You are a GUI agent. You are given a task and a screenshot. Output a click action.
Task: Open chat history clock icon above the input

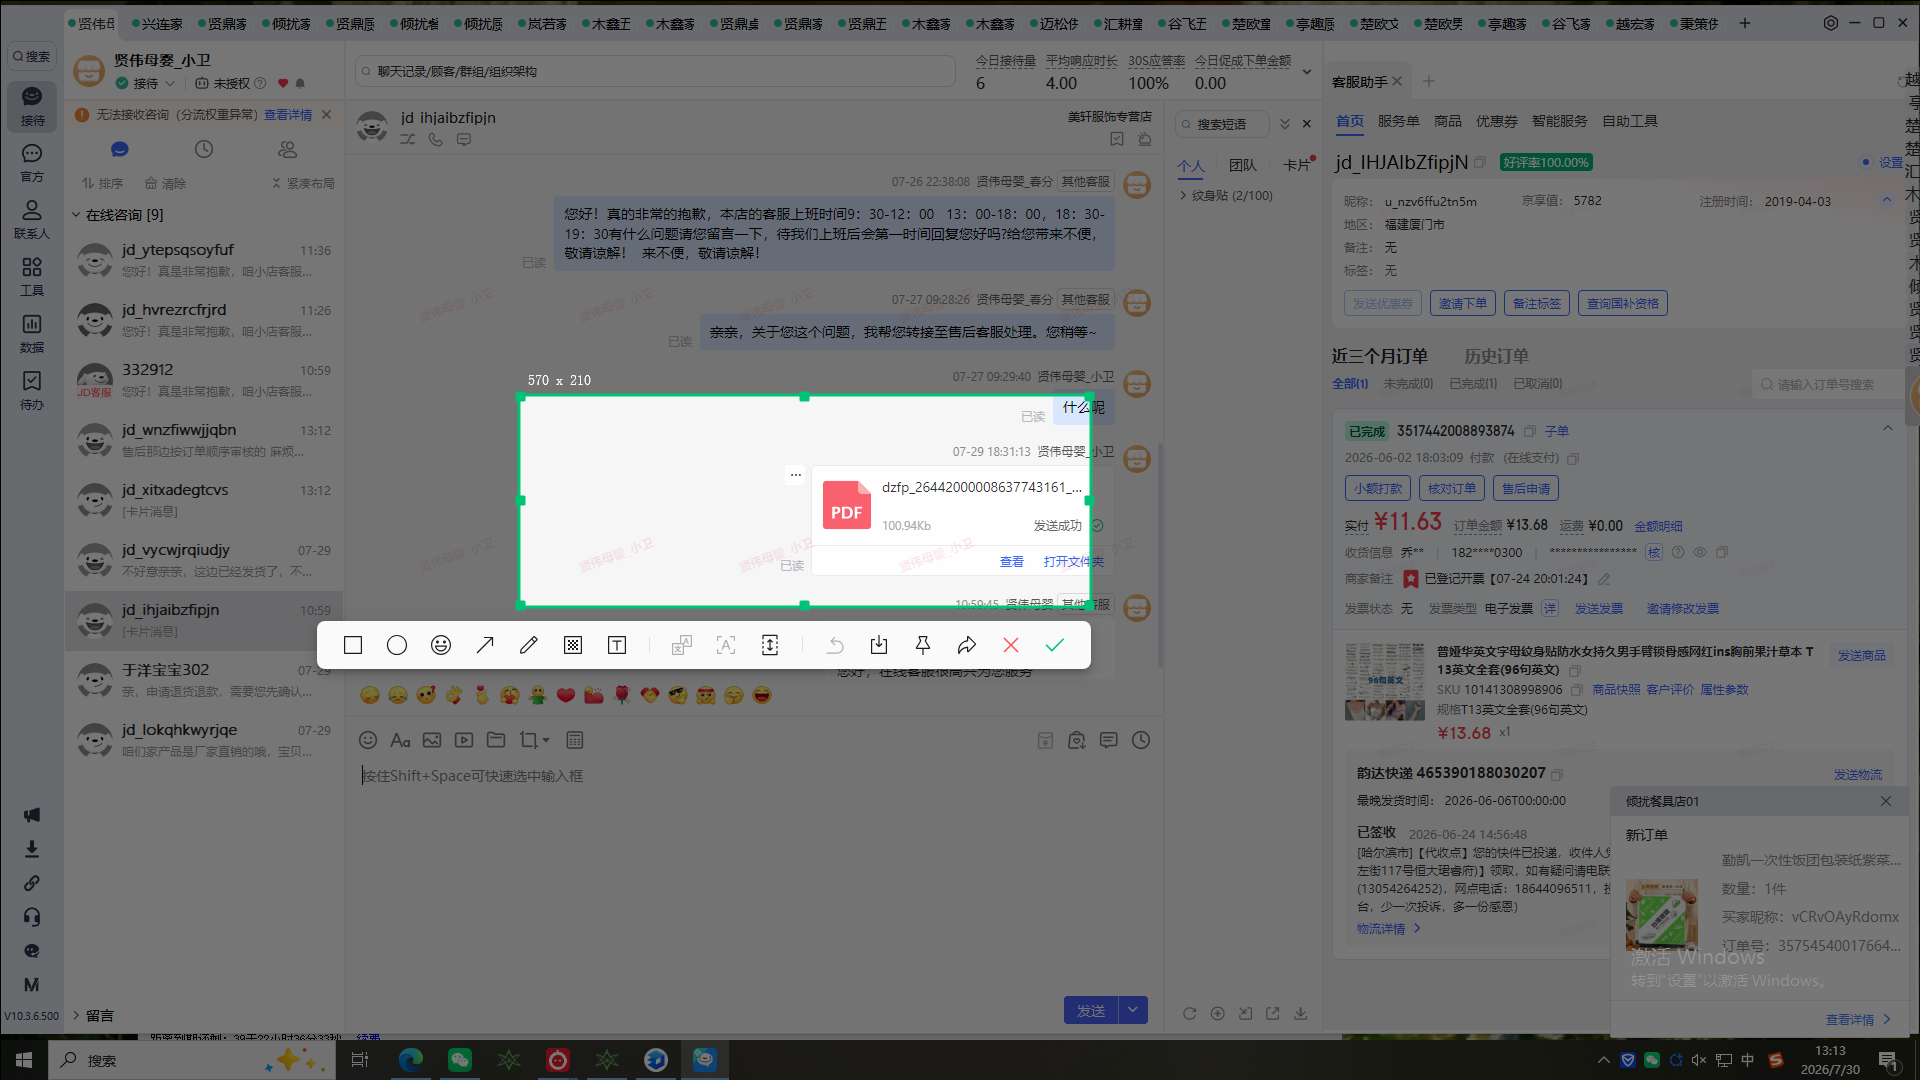1141,740
